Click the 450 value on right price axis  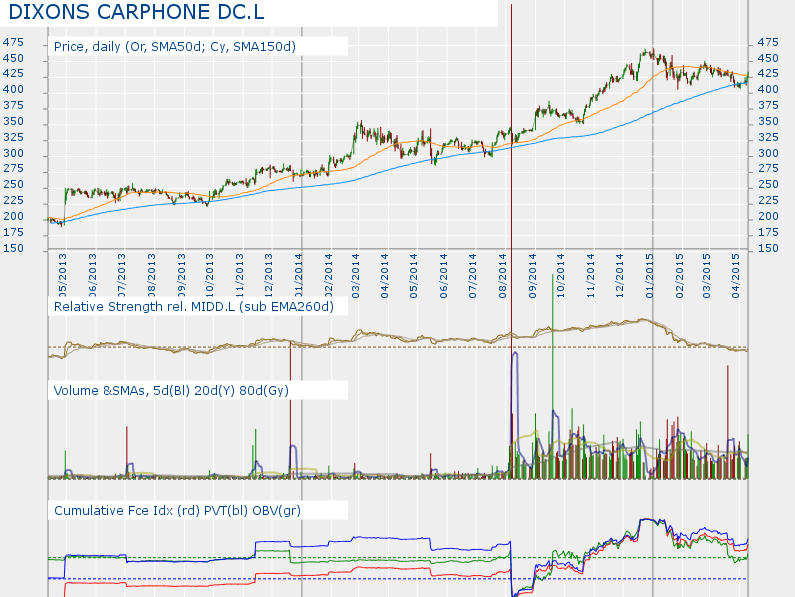coord(768,58)
